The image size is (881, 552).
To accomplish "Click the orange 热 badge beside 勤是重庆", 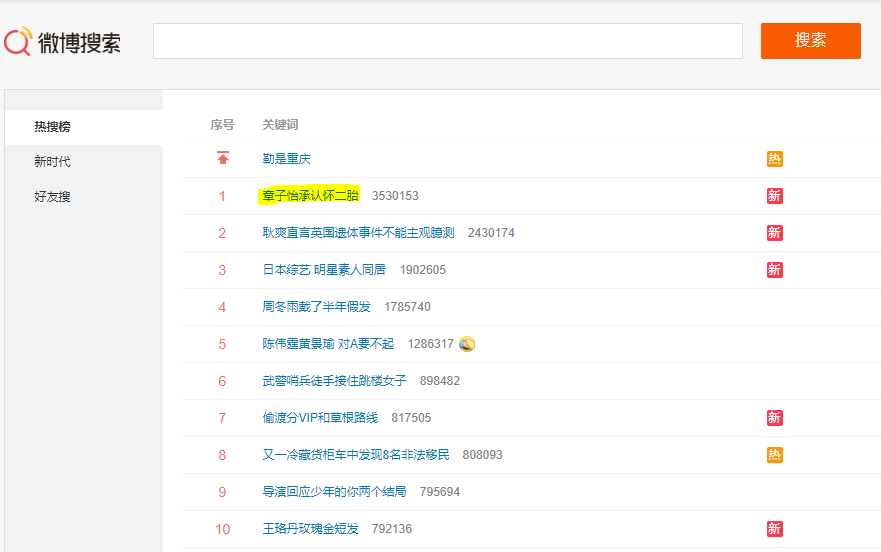I will [x=774, y=159].
